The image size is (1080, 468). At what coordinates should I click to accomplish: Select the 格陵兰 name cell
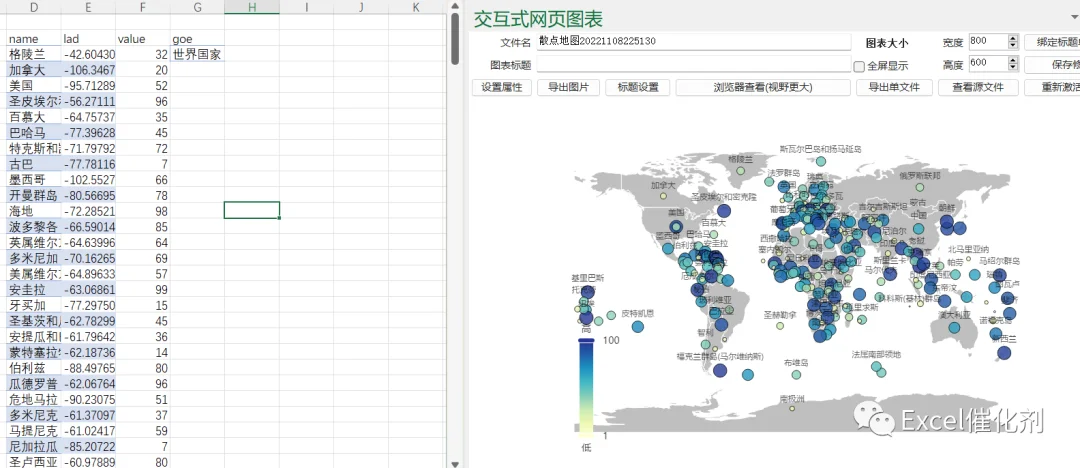pyautogui.click(x=34, y=54)
